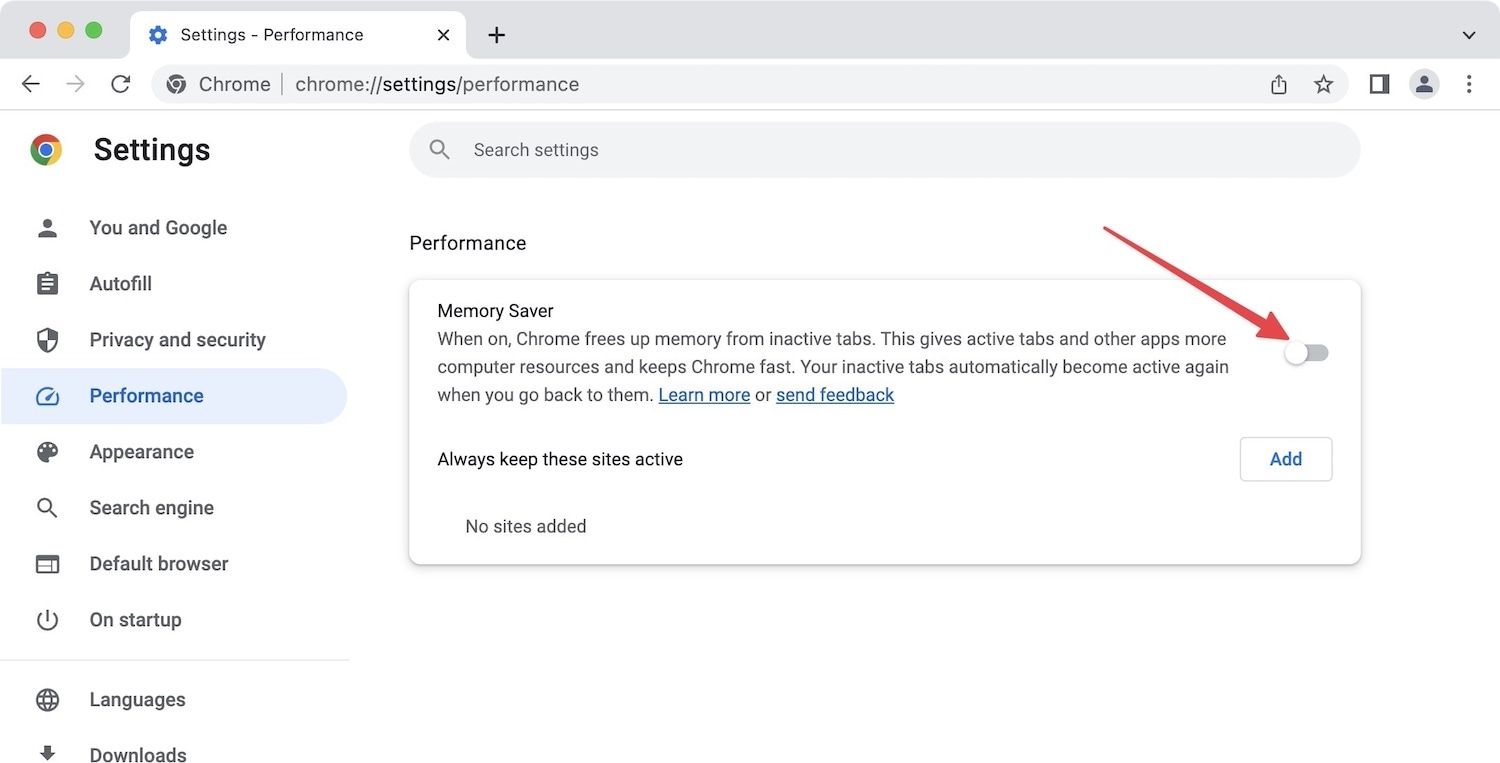Click the reload page icon

point(121,84)
